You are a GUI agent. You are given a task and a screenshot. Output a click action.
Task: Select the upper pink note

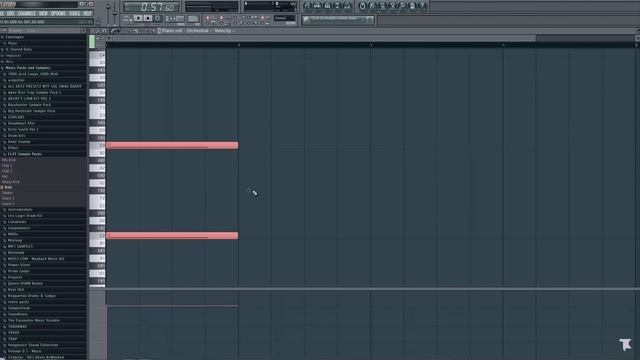172,145
